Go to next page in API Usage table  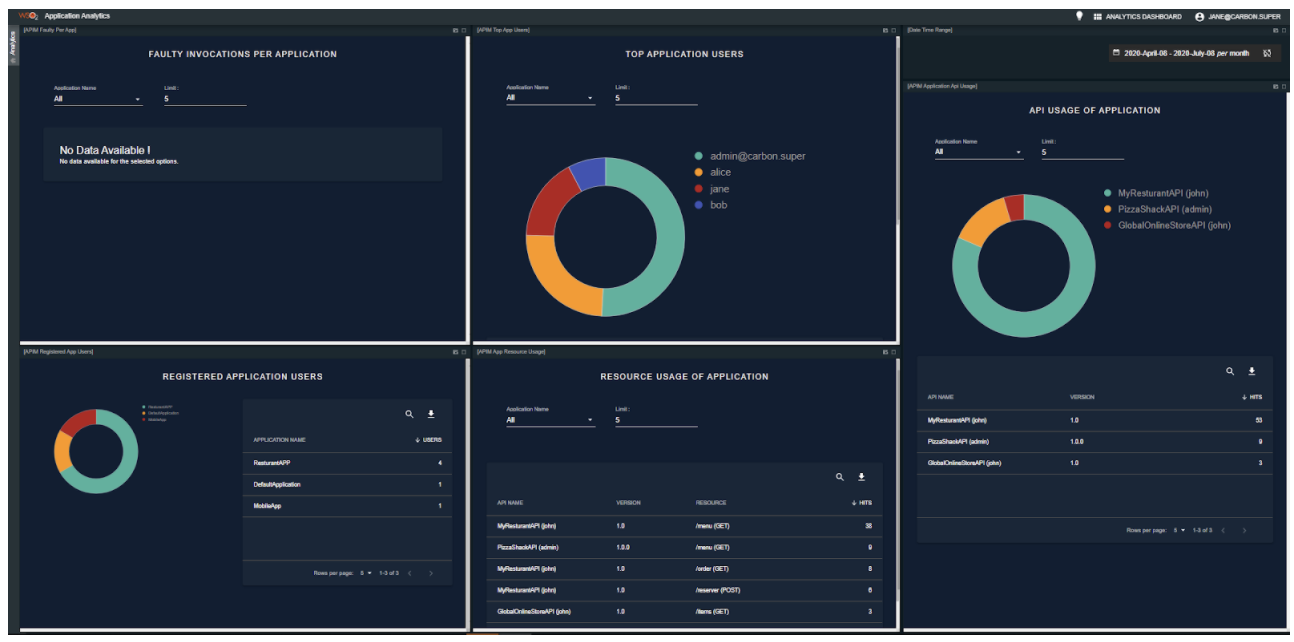tap(1244, 530)
